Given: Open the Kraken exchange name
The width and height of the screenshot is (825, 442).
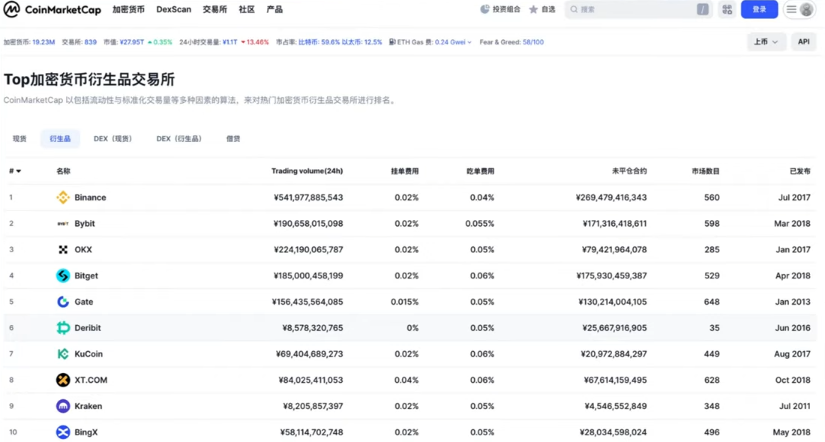Looking at the screenshot, I should tap(88, 406).
